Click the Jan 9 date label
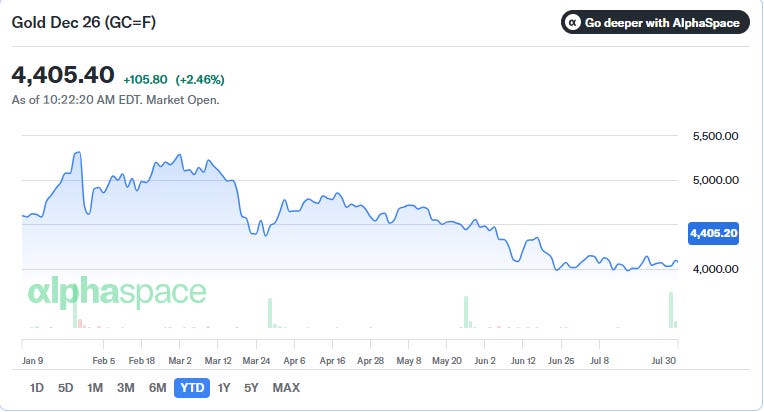The image size is (764, 412). pyautogui.click(x=32, y=361)
